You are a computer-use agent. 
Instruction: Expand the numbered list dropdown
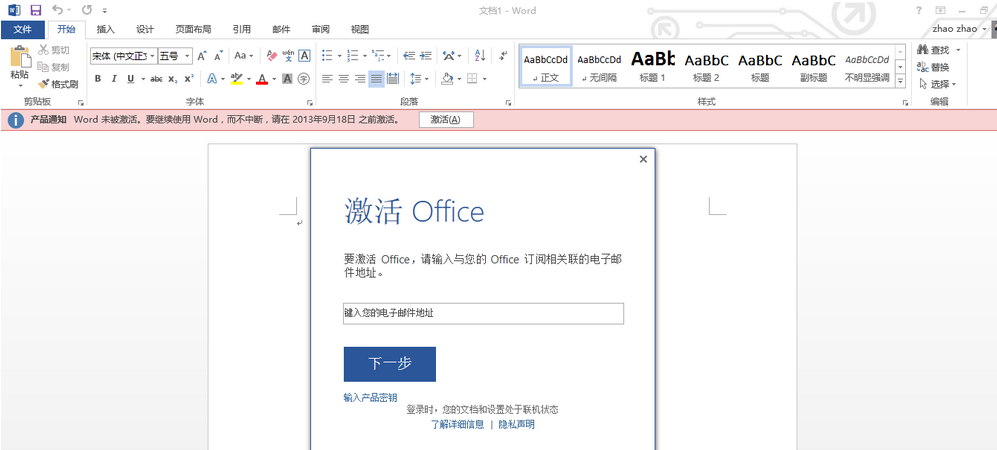365,56
